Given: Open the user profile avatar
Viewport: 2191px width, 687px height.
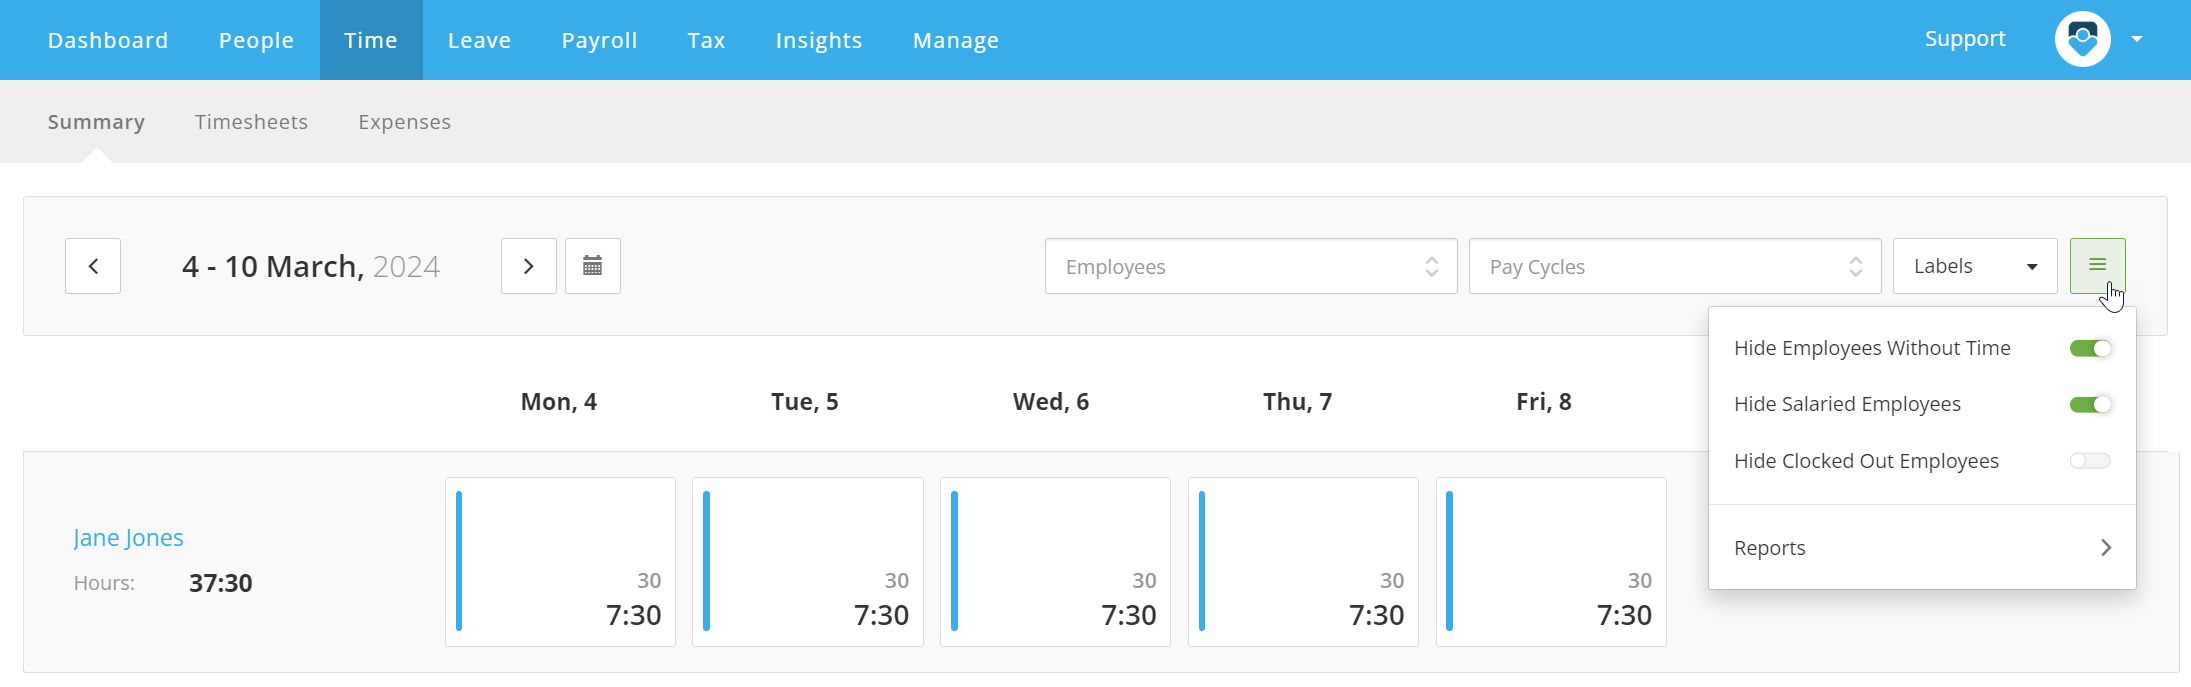Looking at the screenshot, I should tap(2083, 40).
